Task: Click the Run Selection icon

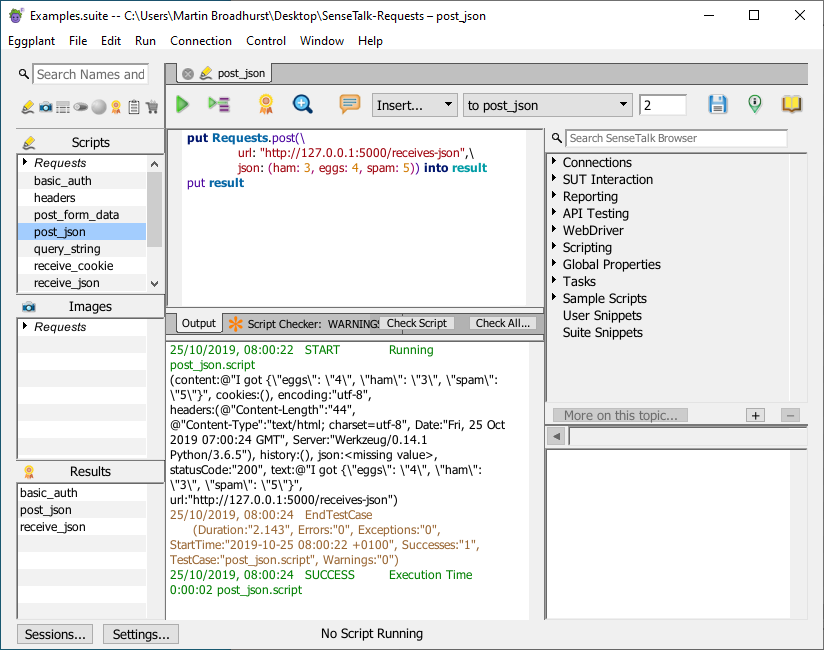Action: [219, 105]
